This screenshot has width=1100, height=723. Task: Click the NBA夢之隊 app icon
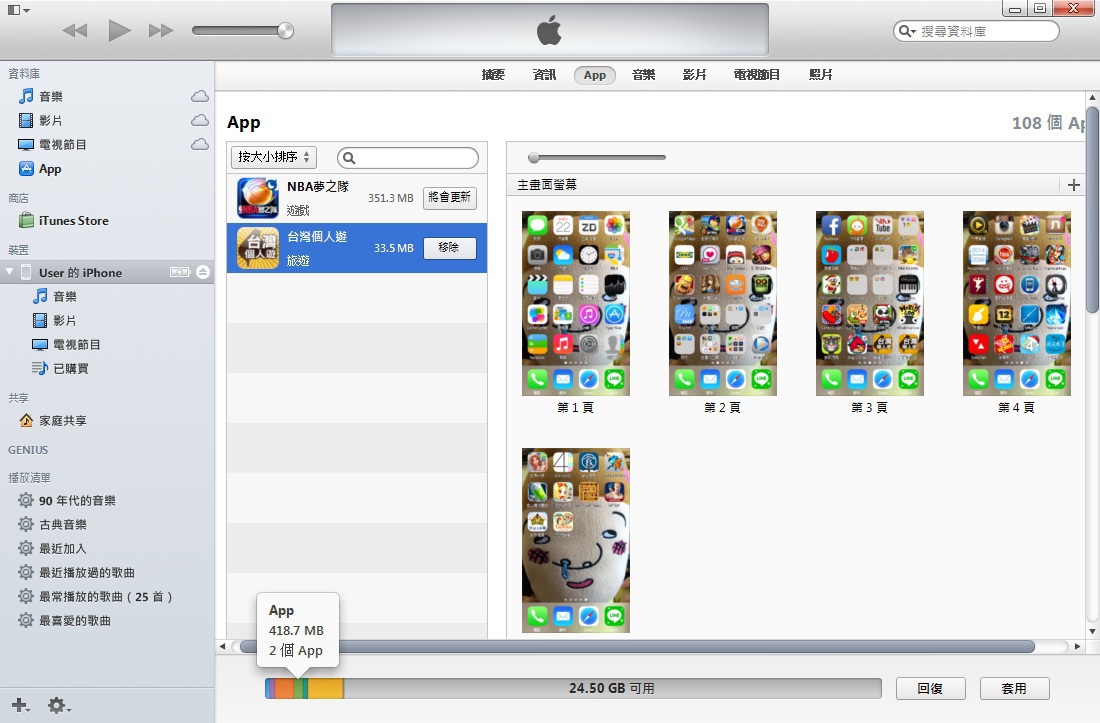(257, 198)
